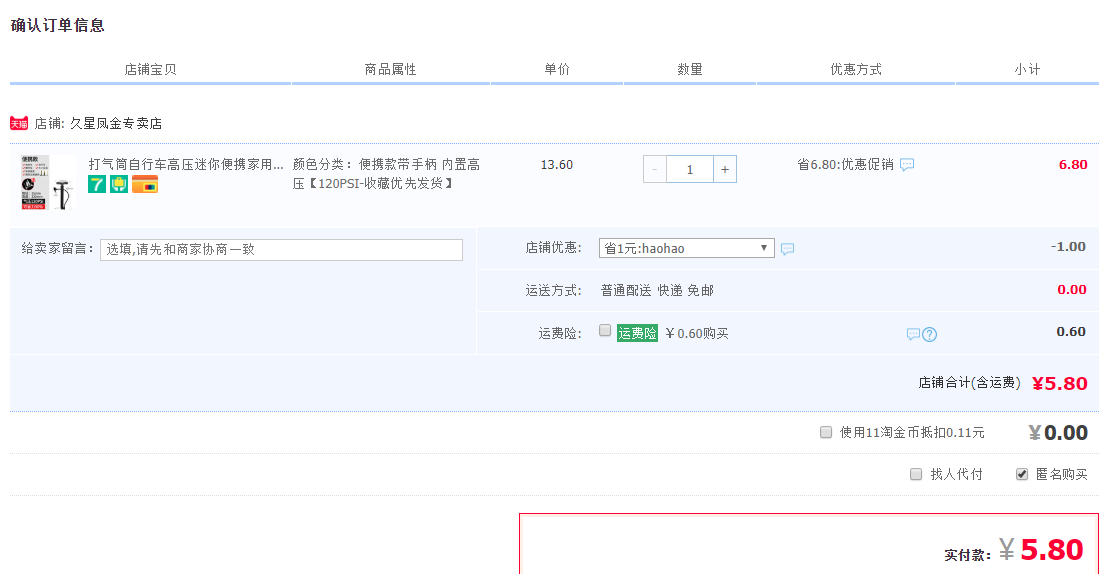This screenshot has width=1115, height=574.
Task: Click the 商品属性 column header
Action: (x=390, y=70)
